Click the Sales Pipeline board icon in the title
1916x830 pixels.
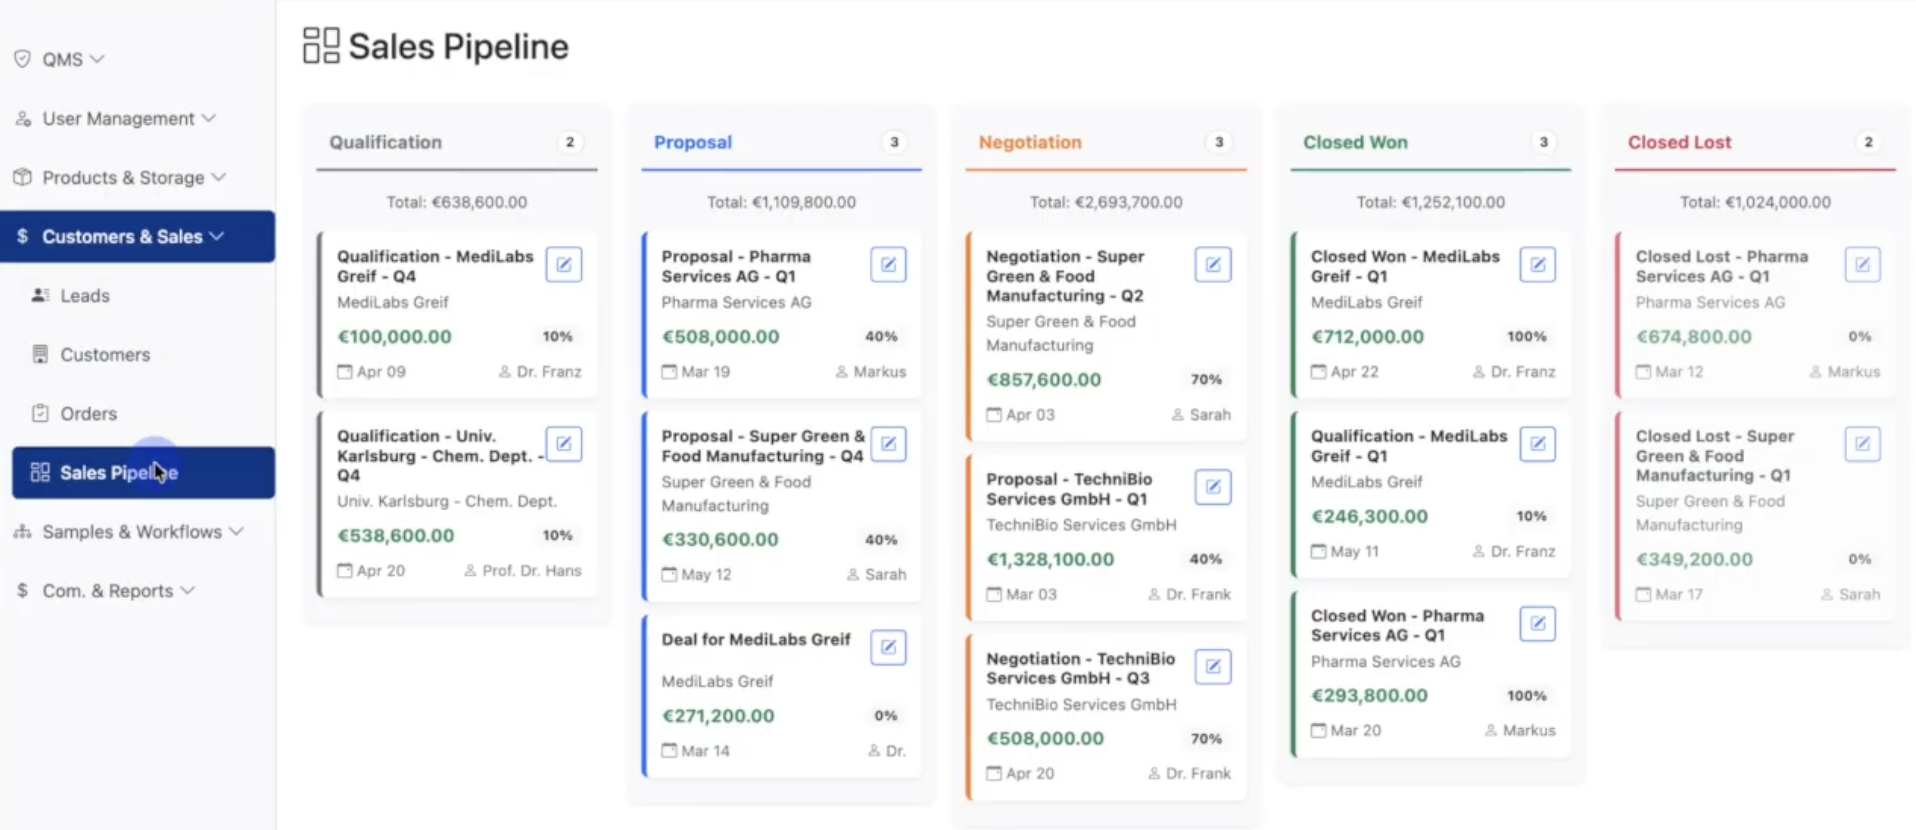[x=321, y=46]
